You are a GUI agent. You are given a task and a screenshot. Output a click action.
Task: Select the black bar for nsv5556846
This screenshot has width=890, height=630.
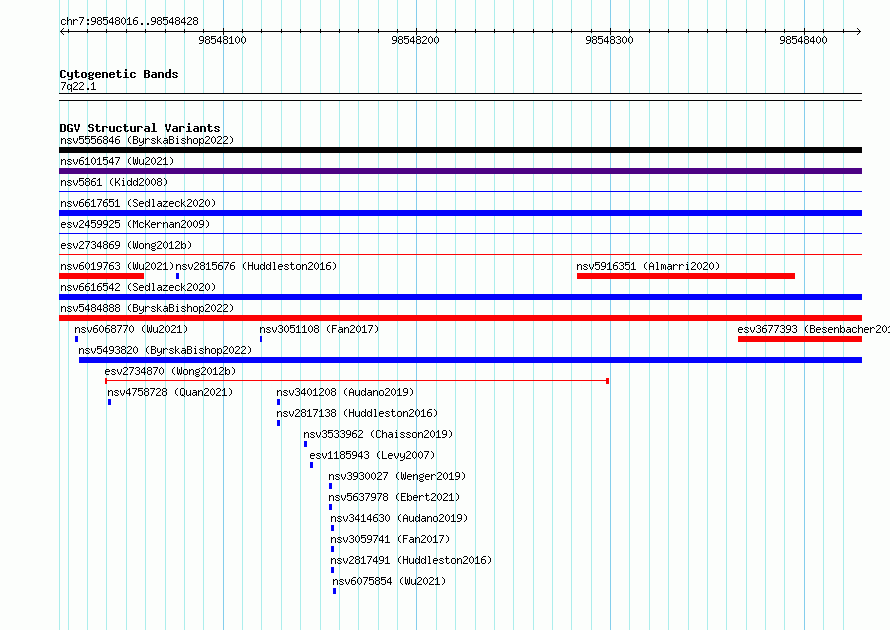pyautogui.click(x=460, y=150)
